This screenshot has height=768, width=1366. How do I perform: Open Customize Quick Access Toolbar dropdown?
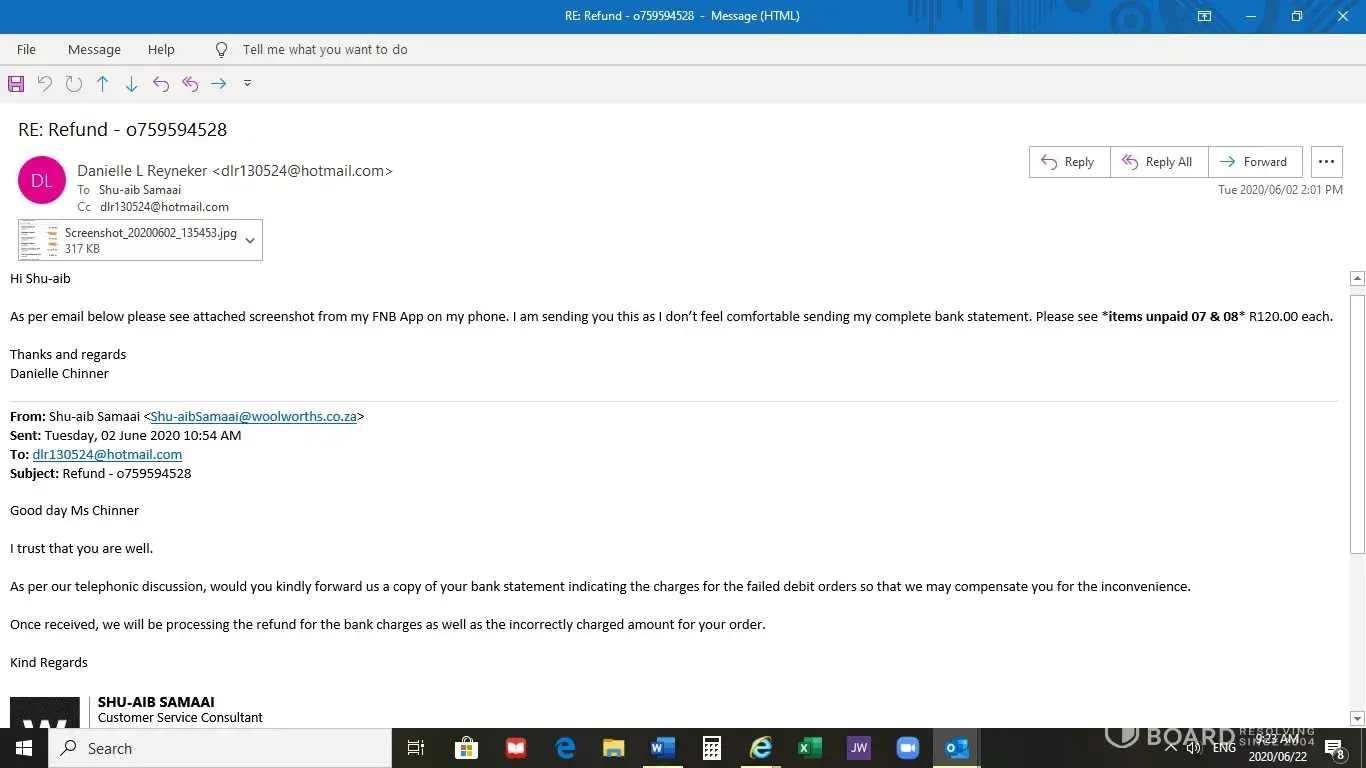(248, 83)
